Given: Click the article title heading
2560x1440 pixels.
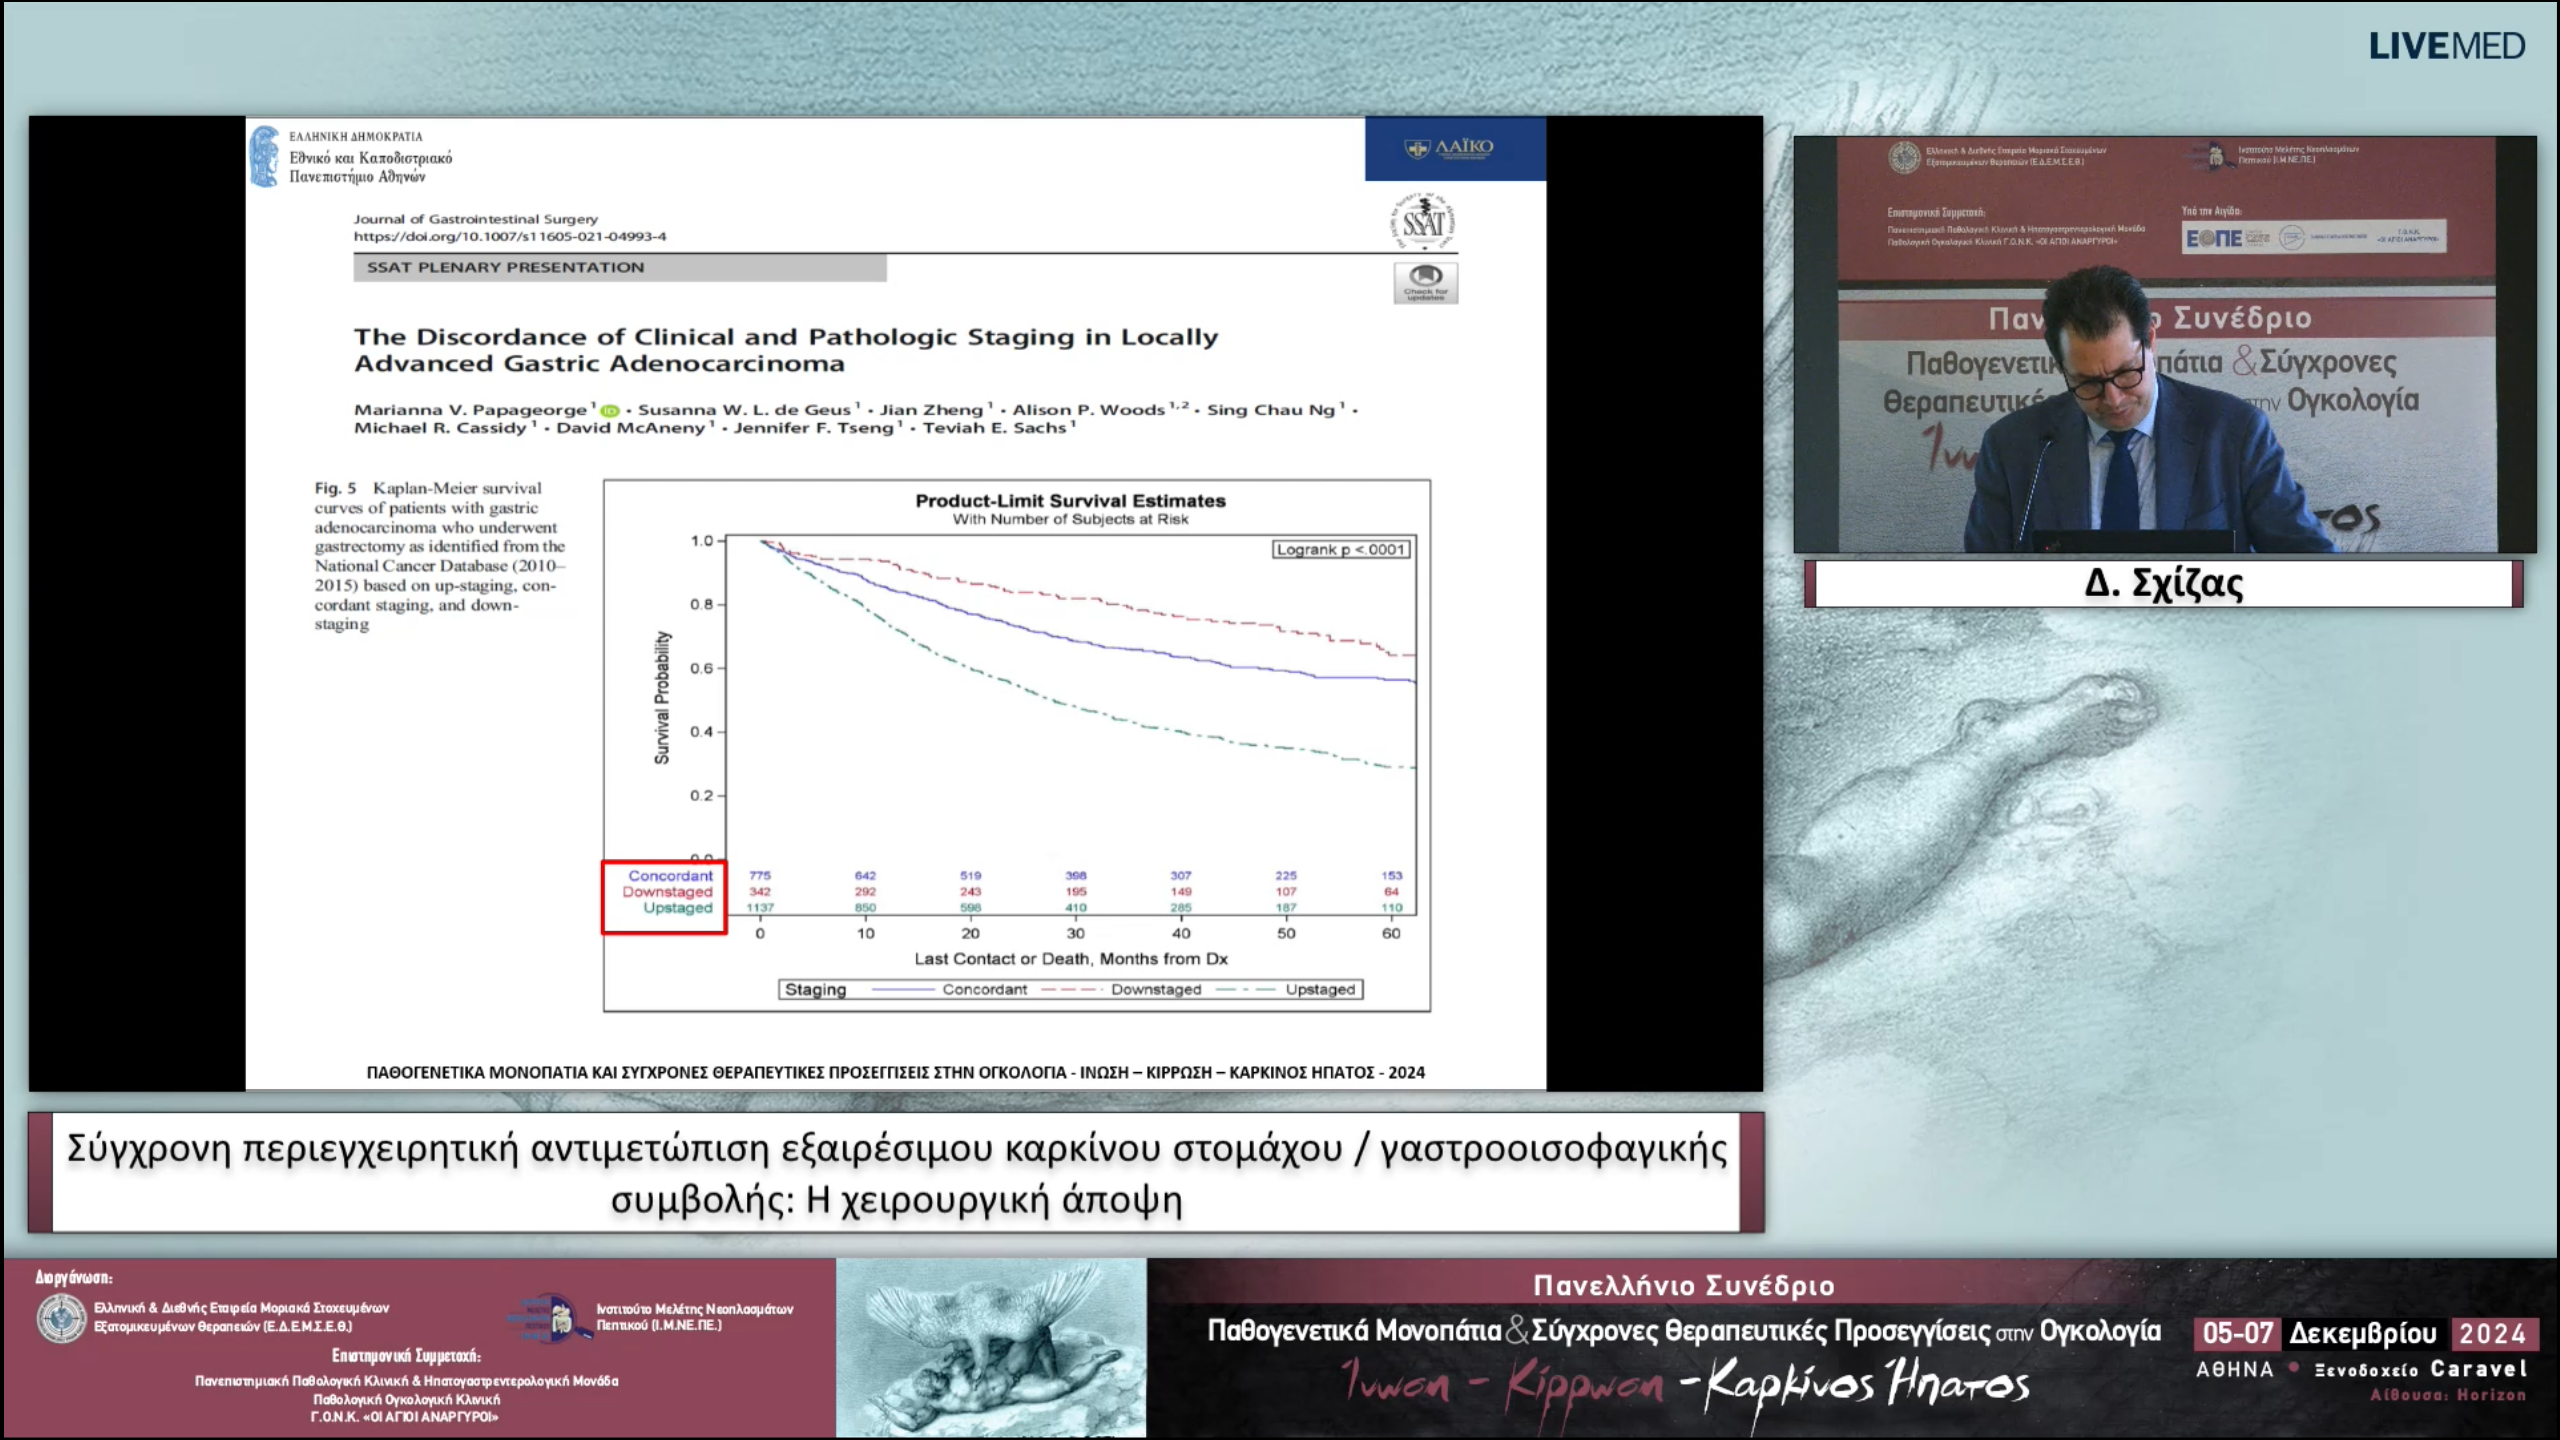Looking at the screenshot, I should click(785, 350).
